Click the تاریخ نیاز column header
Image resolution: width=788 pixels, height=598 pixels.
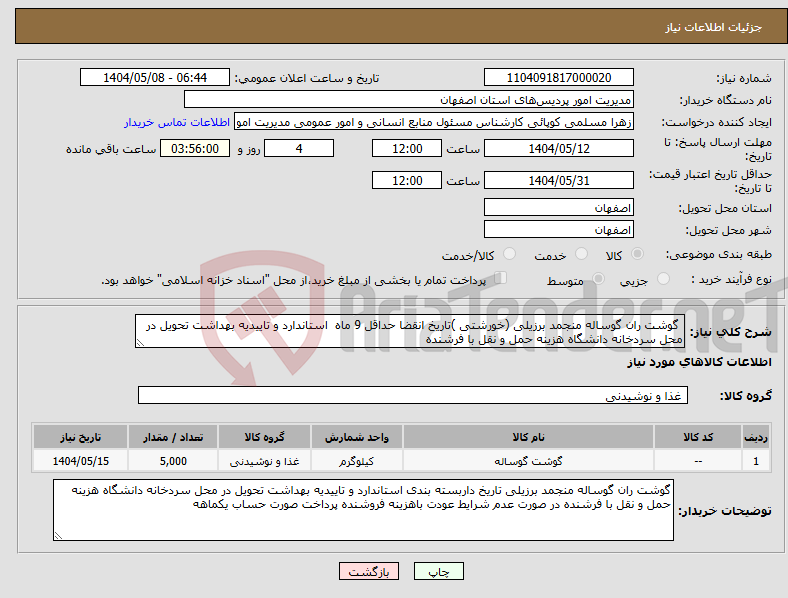(80, 437)
